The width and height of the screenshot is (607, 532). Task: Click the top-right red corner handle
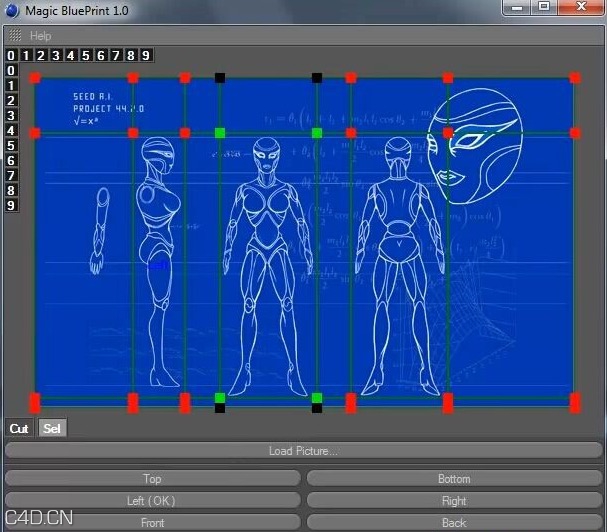[575, 77]
